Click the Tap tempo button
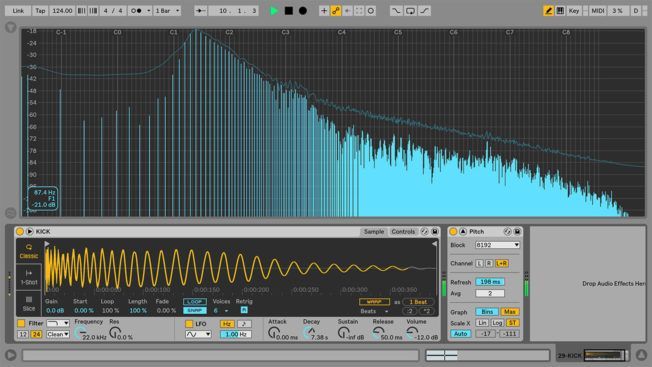Screen dimensions: 652x367 [40, 11]
